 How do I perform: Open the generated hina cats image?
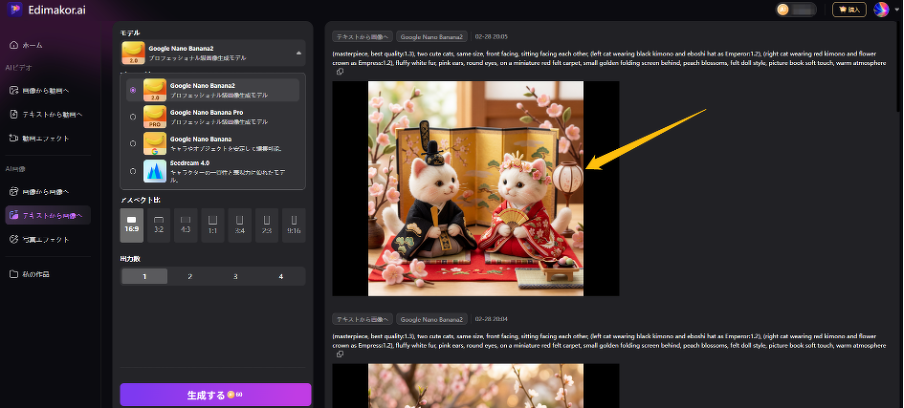475,188
